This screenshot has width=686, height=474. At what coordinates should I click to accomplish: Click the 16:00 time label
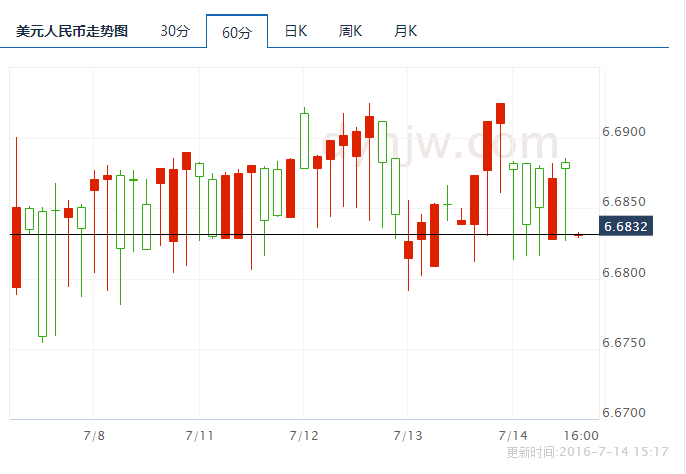pyautogui.click(x=581, y=436)
